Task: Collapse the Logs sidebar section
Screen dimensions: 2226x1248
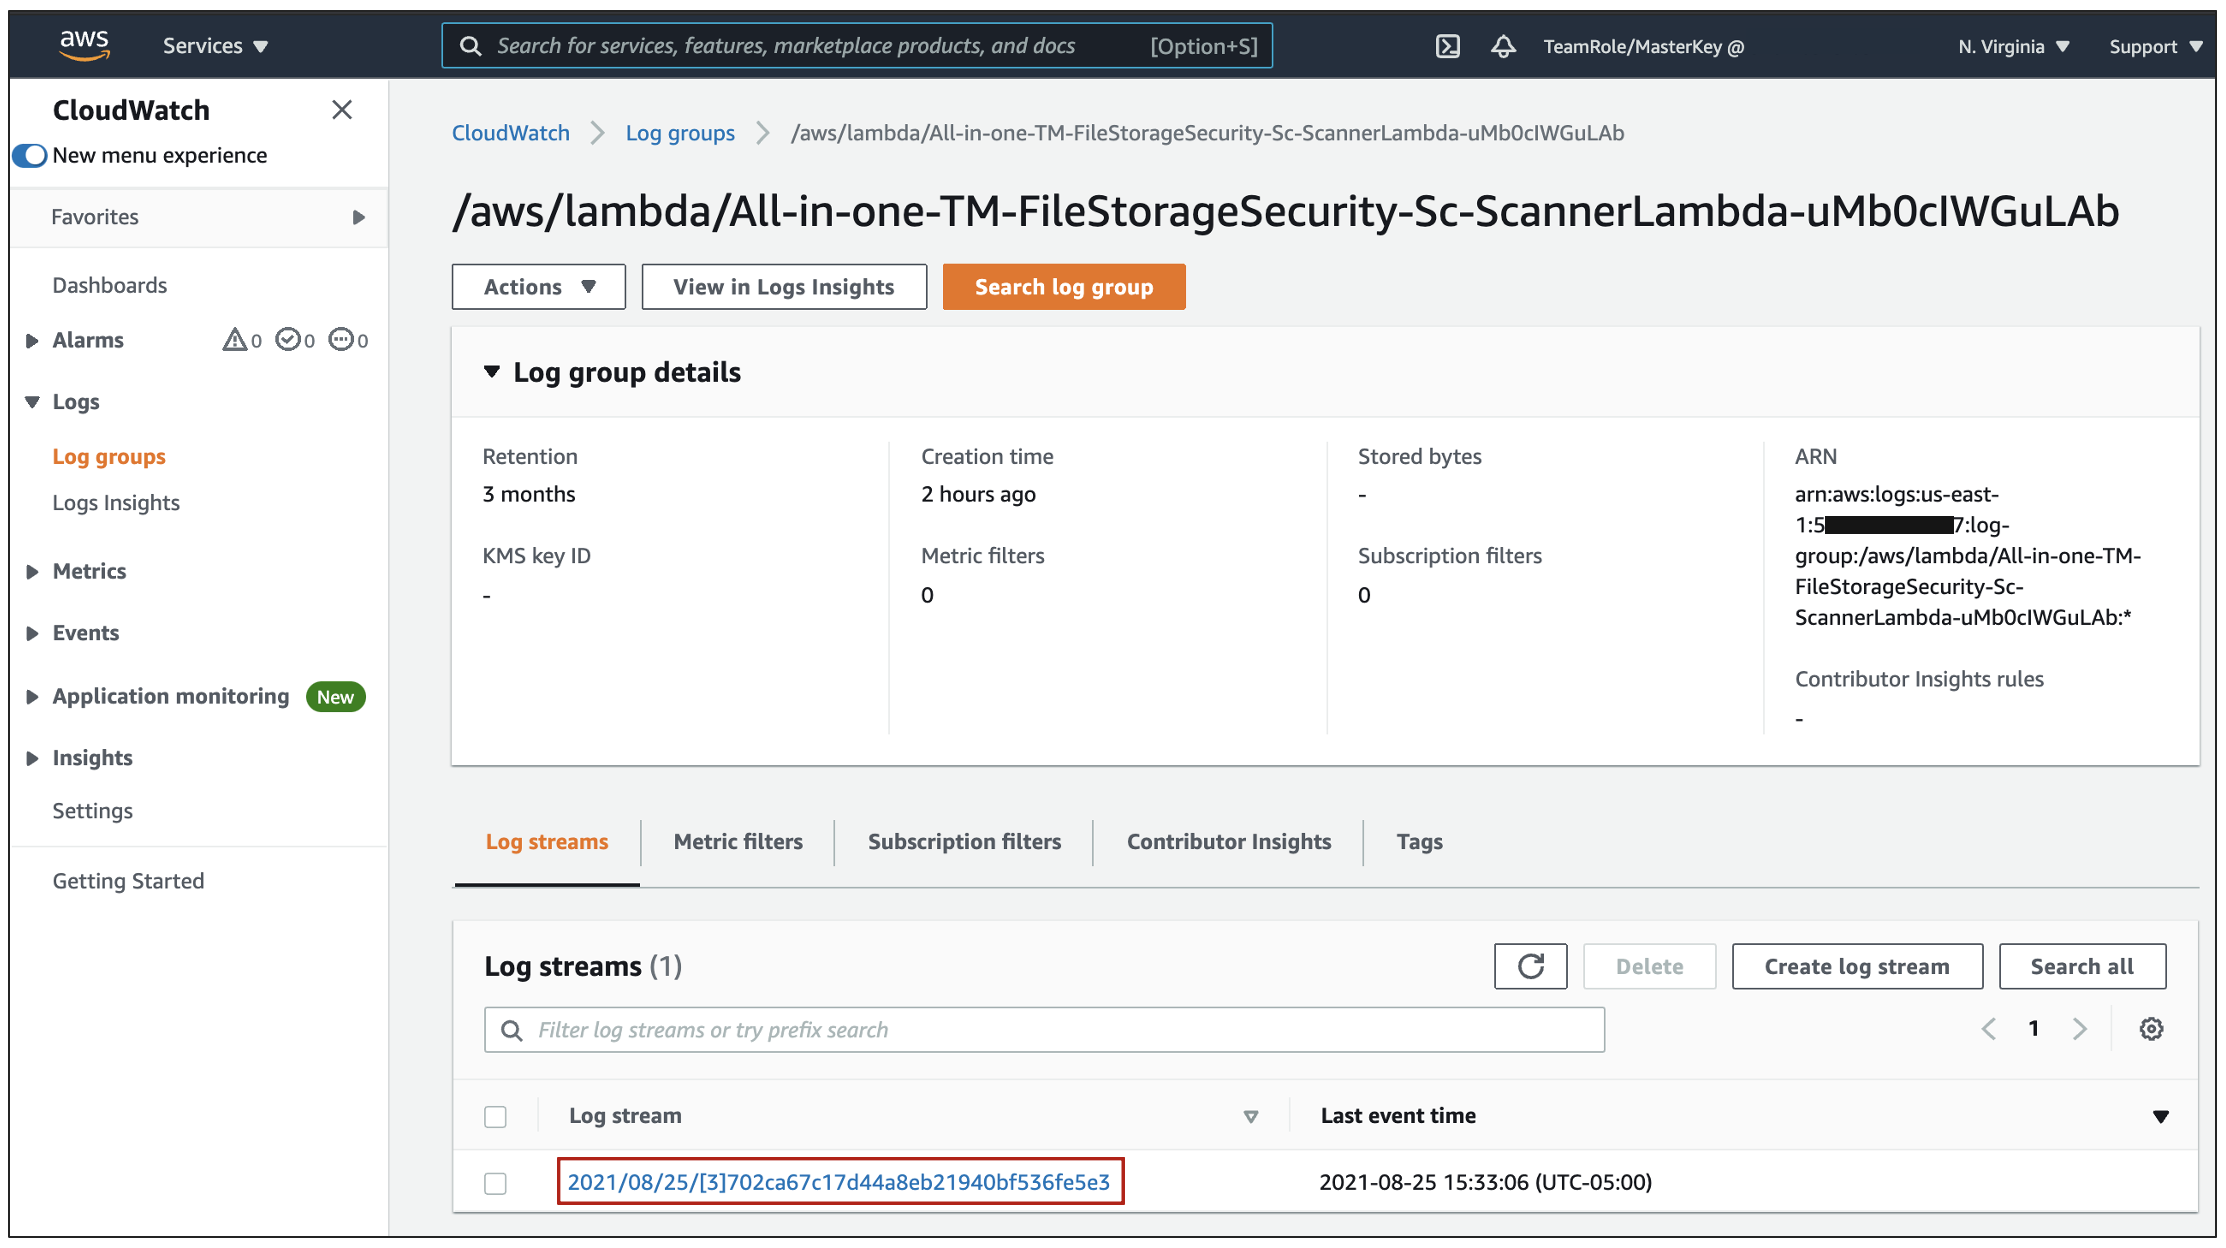Action: 32,401
